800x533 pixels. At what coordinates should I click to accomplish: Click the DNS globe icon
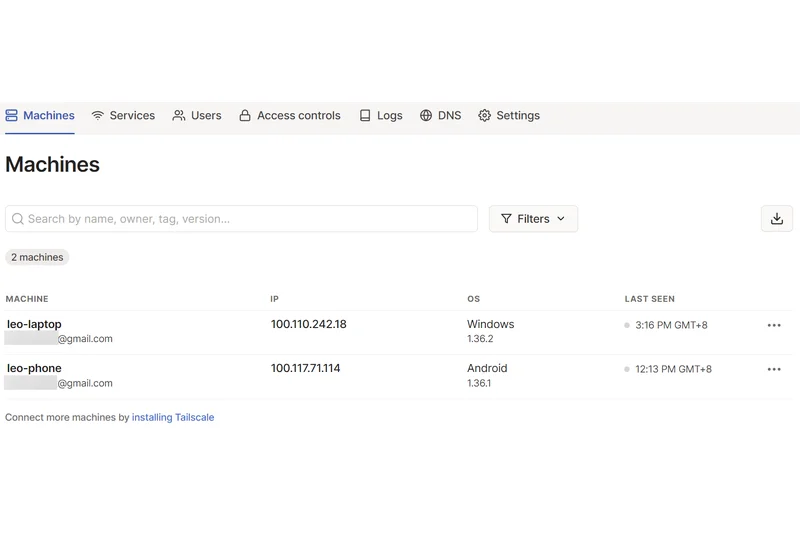[426, 116]
